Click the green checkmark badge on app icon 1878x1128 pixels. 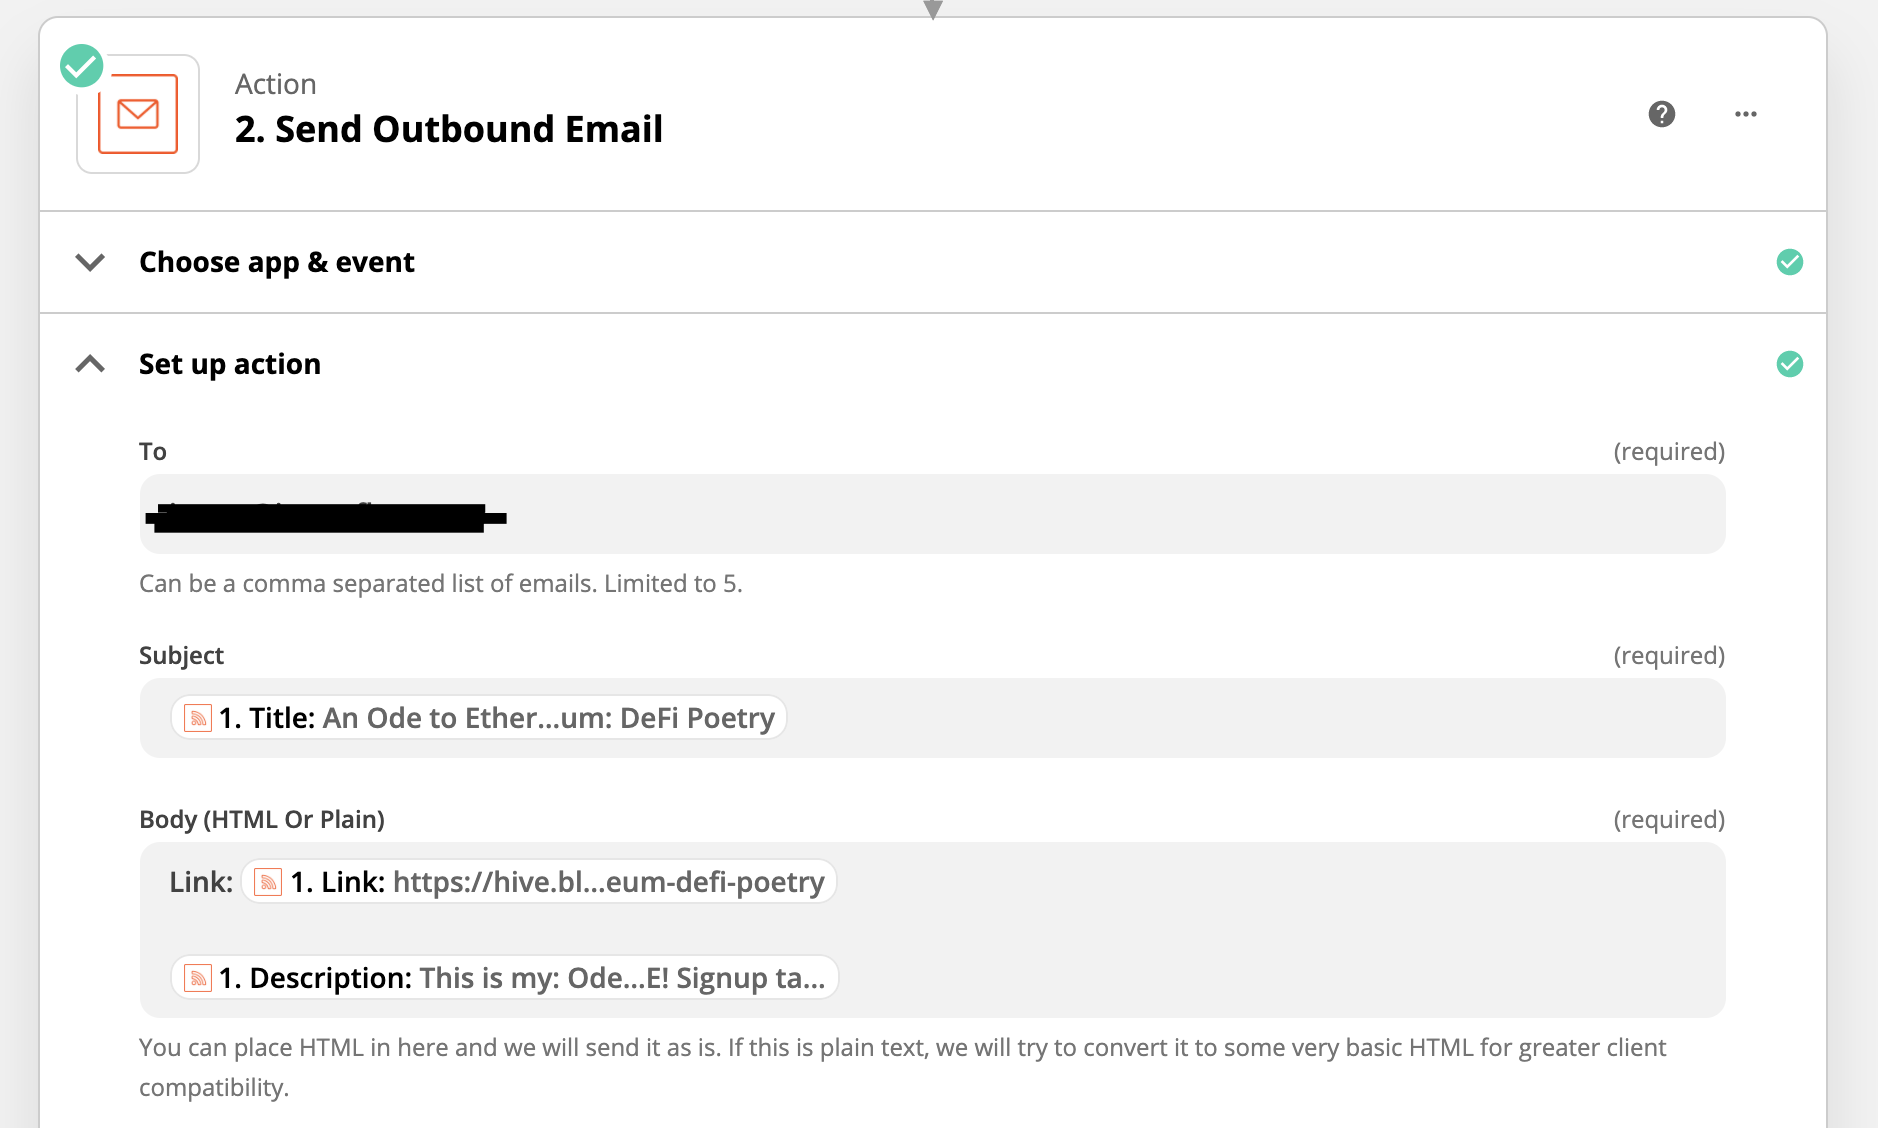click(x=81, y=66)
